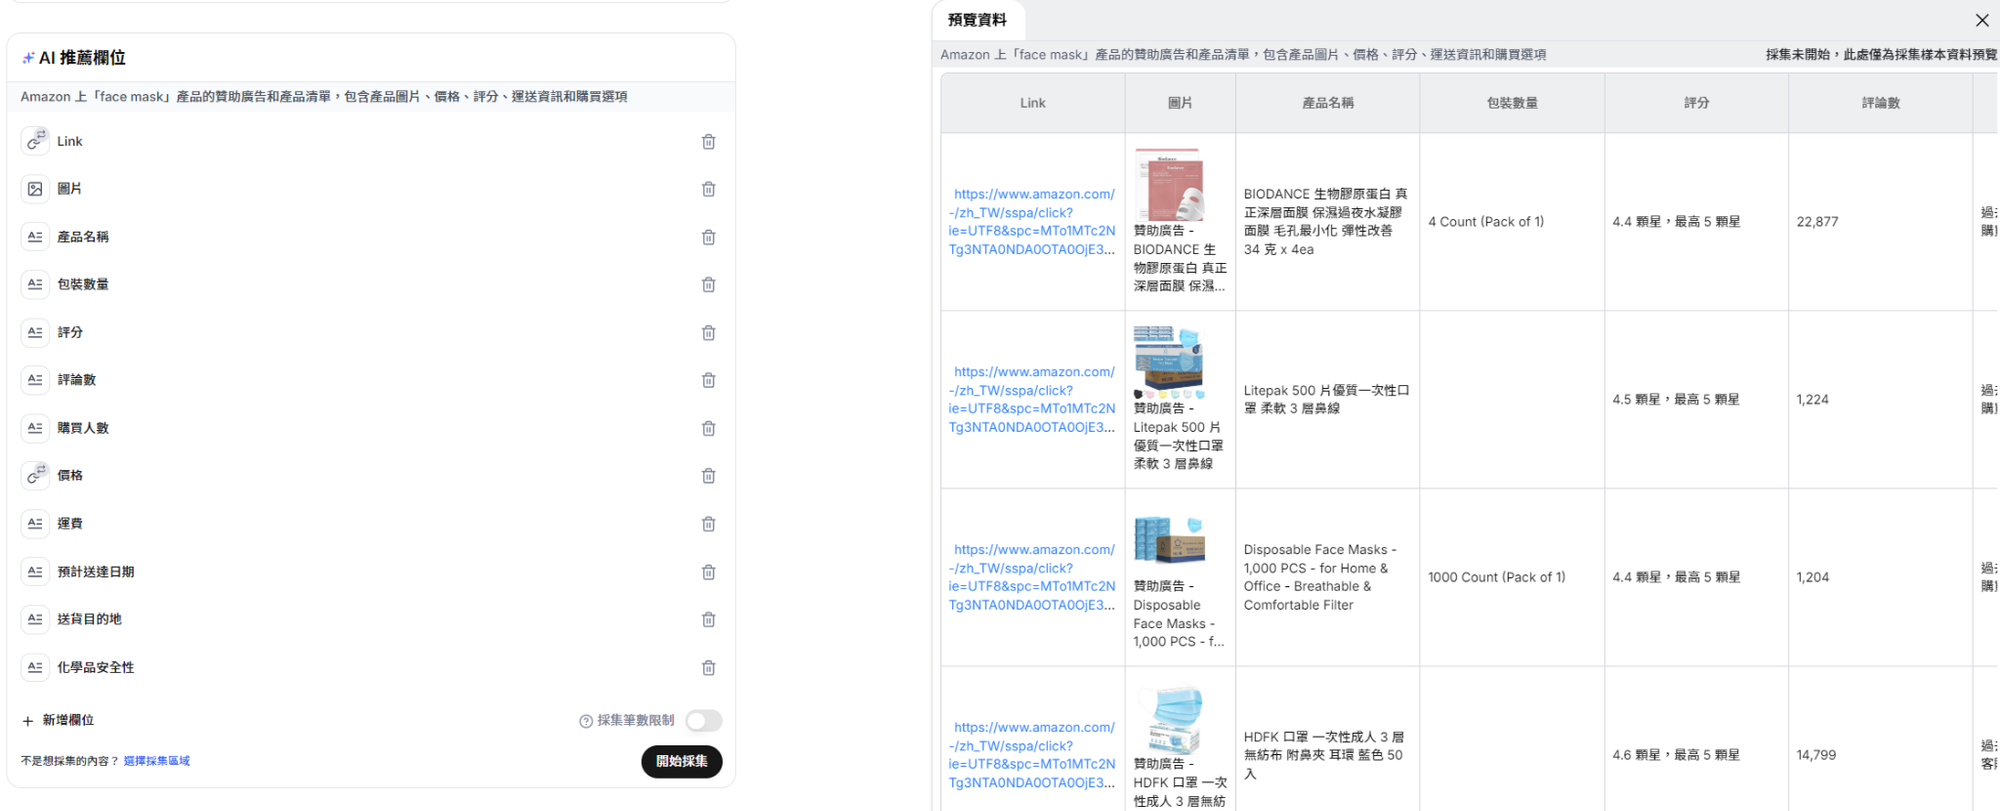Viewport: 2000px width, 811px height.
Task: Click the 包裝數量 column header
Action: tap(1512, 103)
